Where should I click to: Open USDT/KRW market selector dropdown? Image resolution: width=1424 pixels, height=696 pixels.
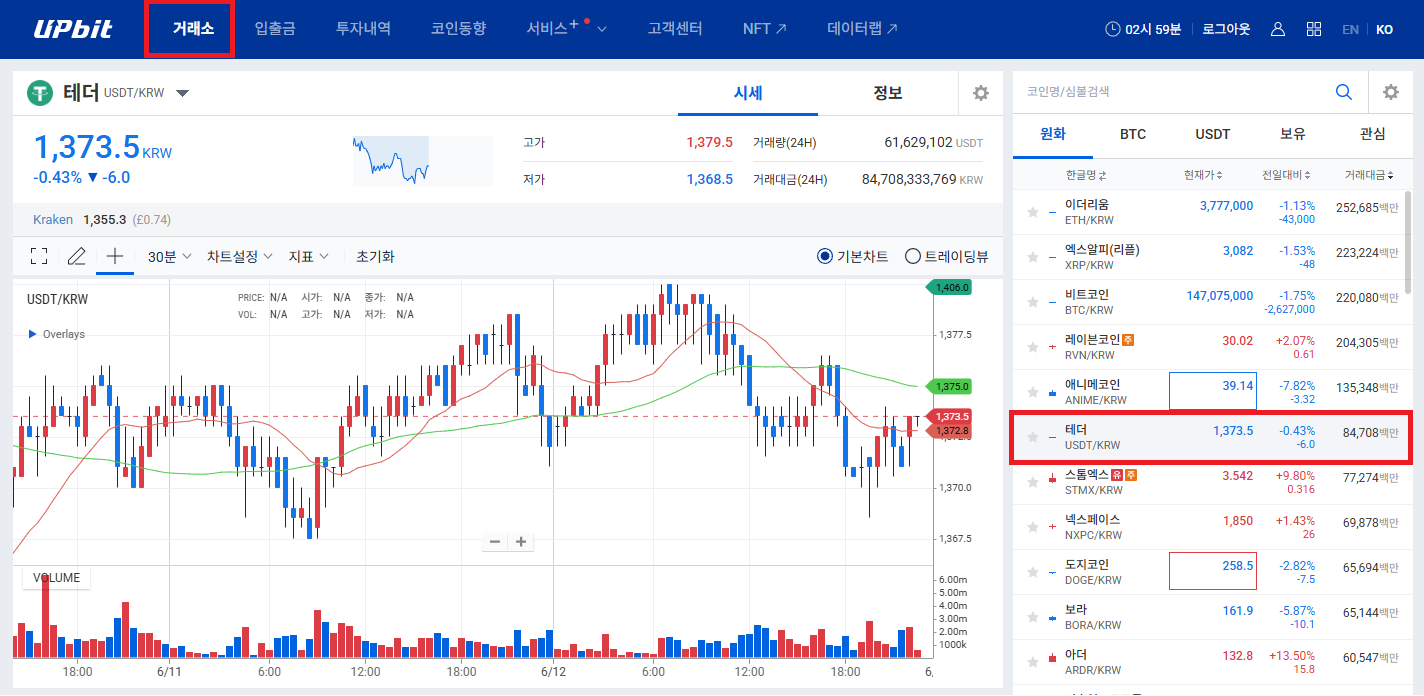tap(182, 93)
